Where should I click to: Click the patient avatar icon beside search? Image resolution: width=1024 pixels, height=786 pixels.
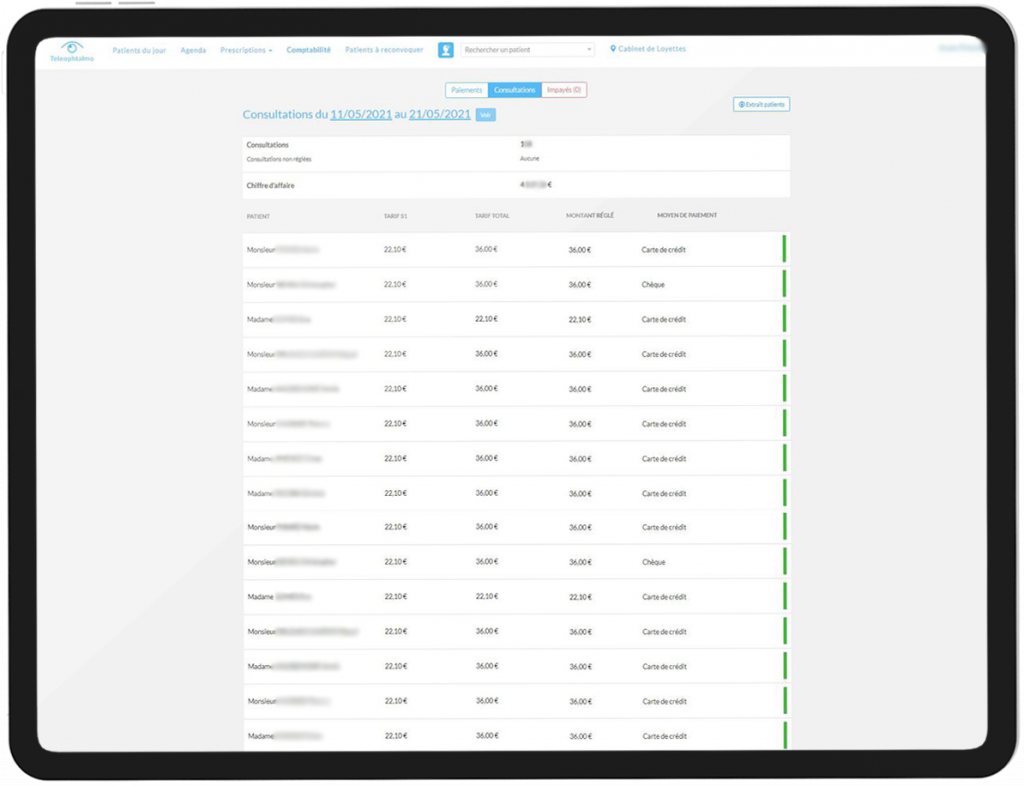coord(446,50)
